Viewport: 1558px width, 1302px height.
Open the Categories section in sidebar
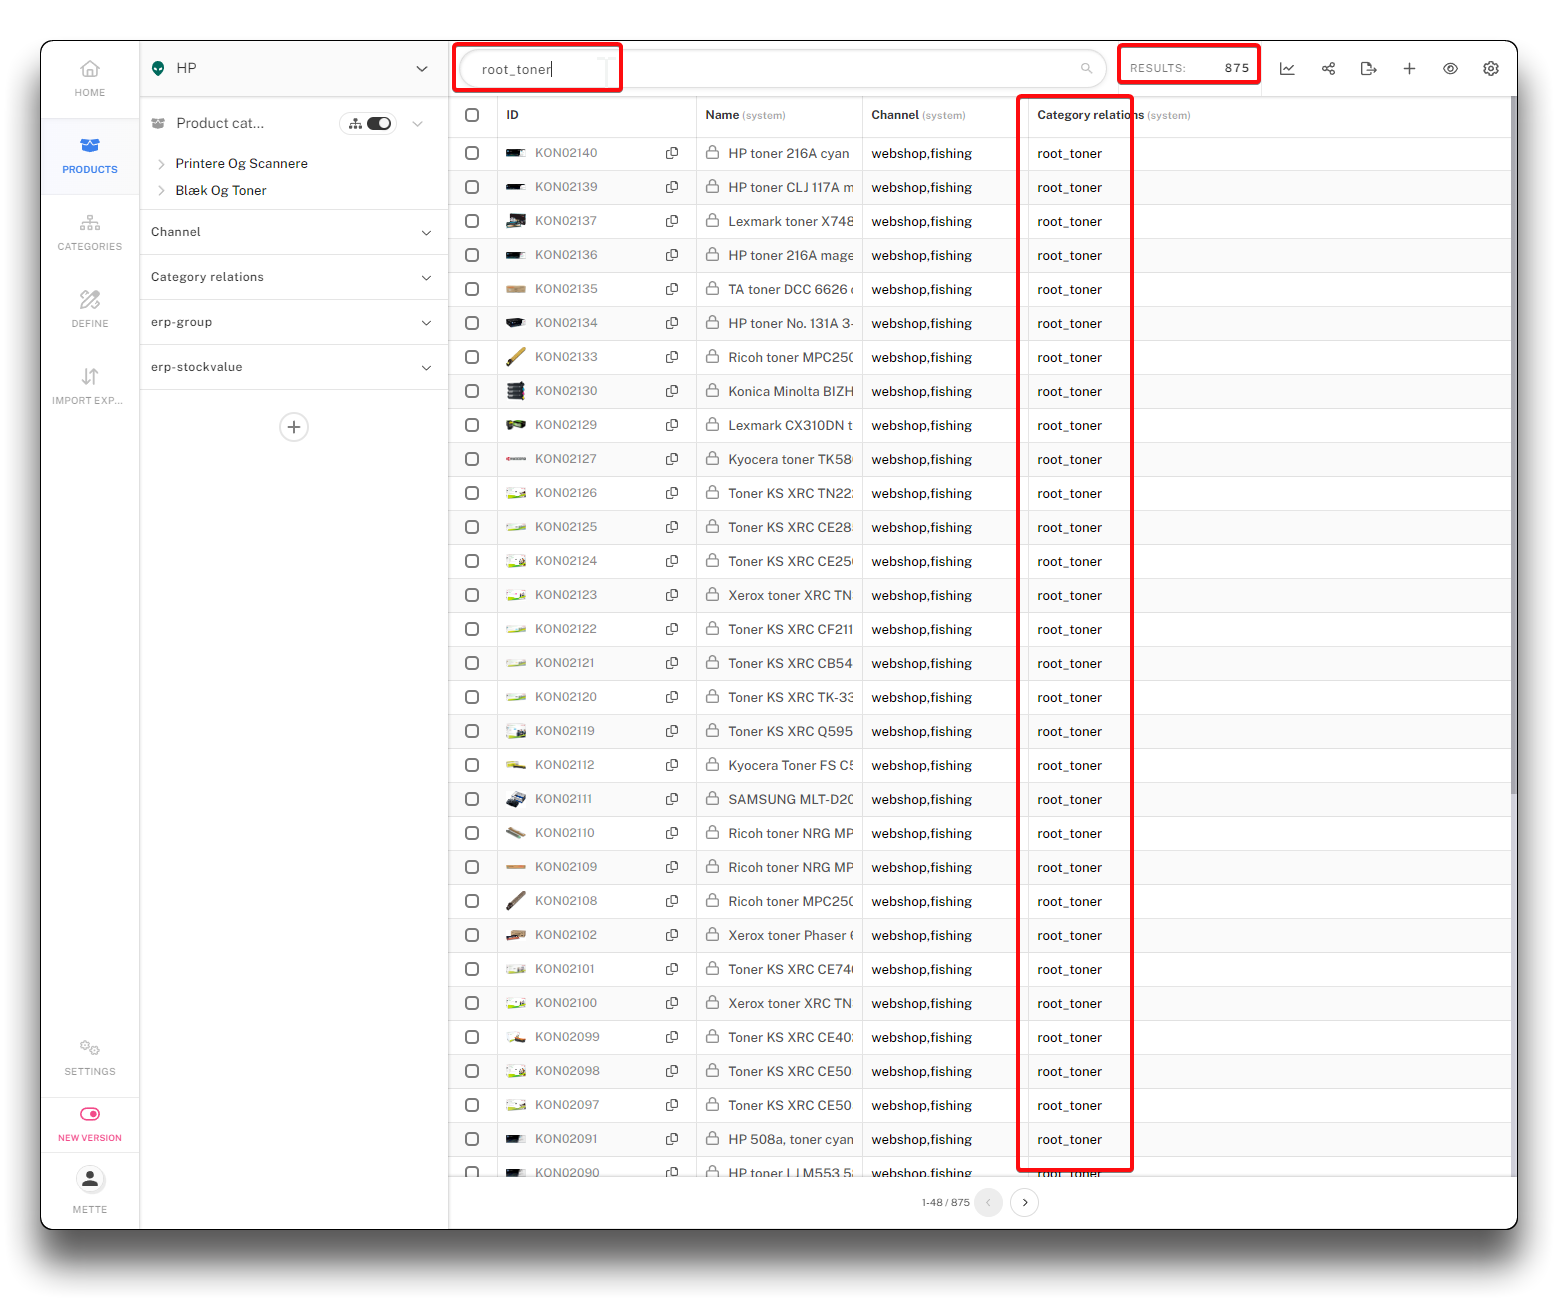[x=90, y=232]
